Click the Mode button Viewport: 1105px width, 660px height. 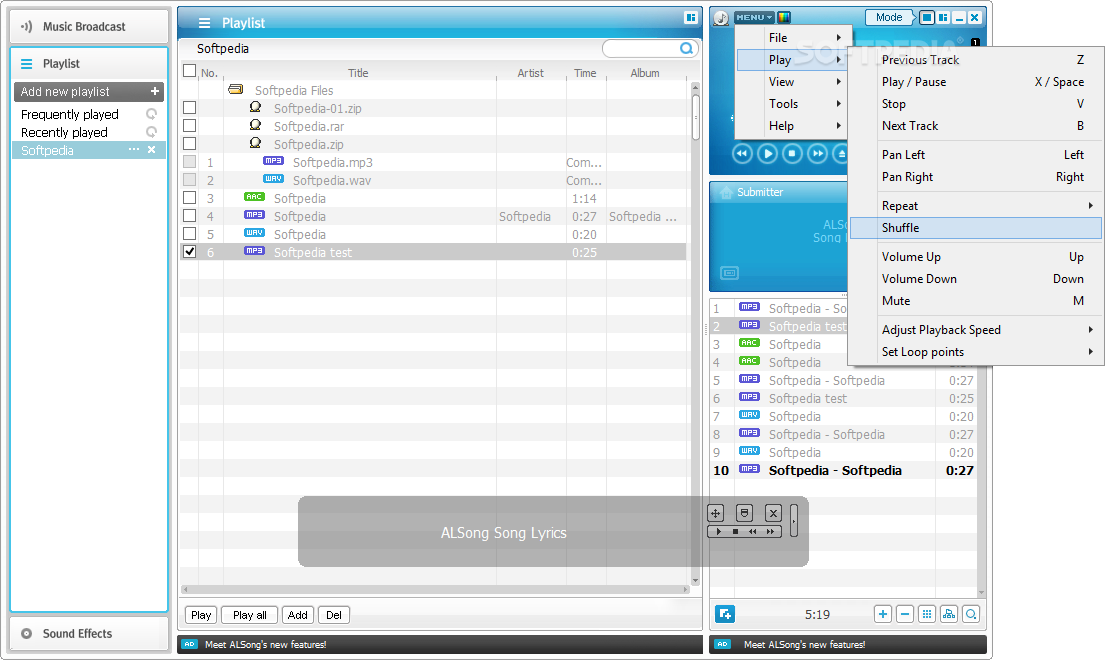[x=889, y=18]
